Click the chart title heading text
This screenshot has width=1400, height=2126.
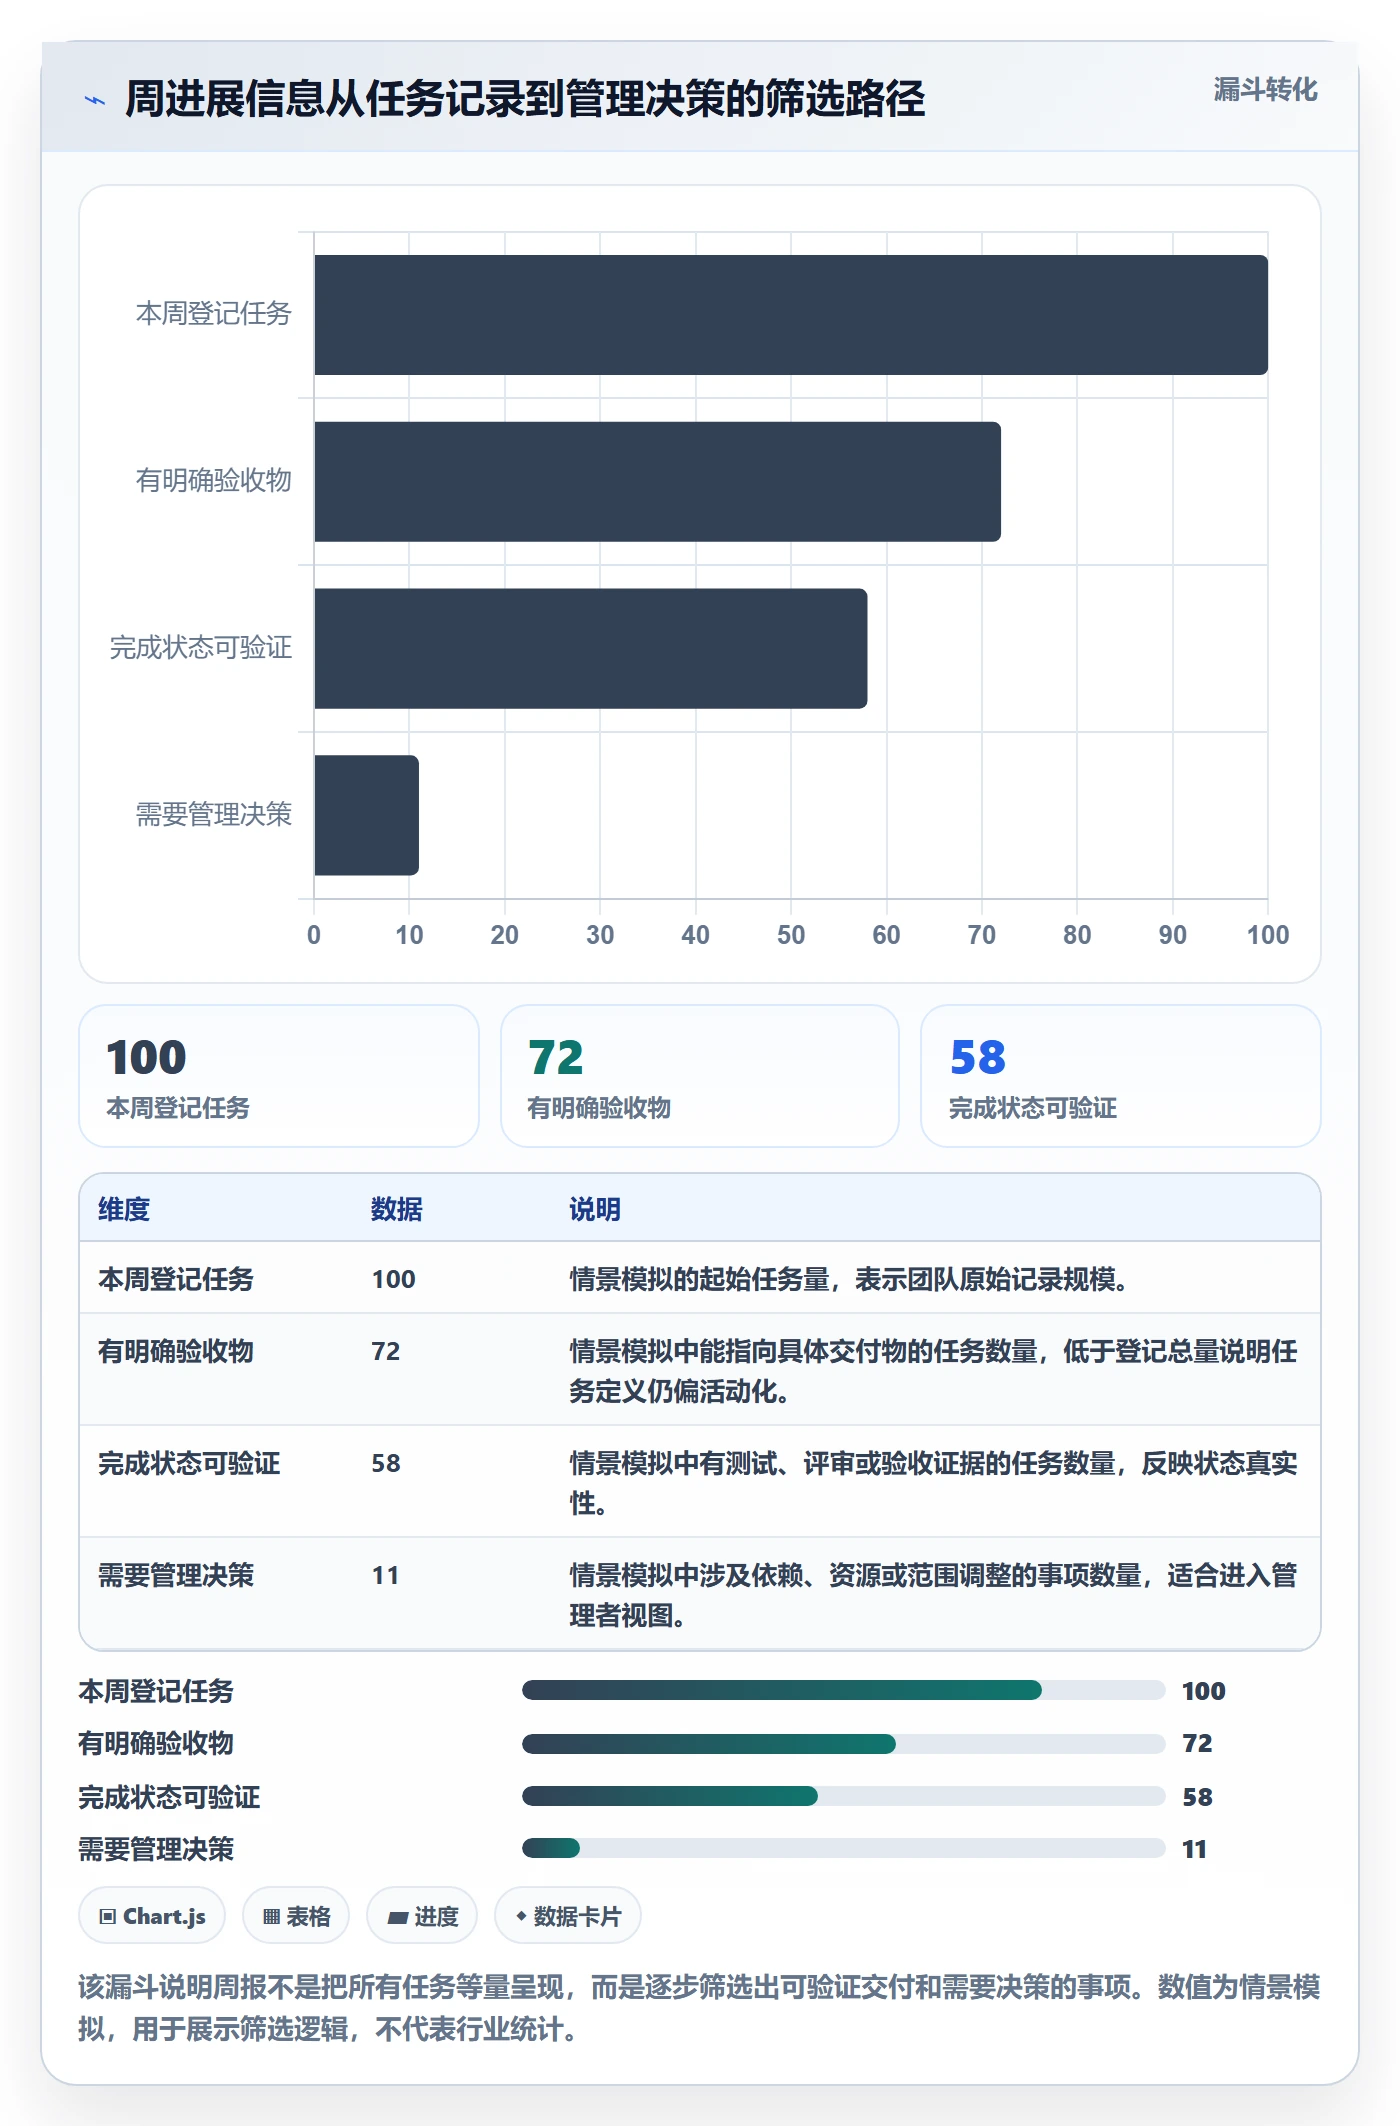coord(525,99)
